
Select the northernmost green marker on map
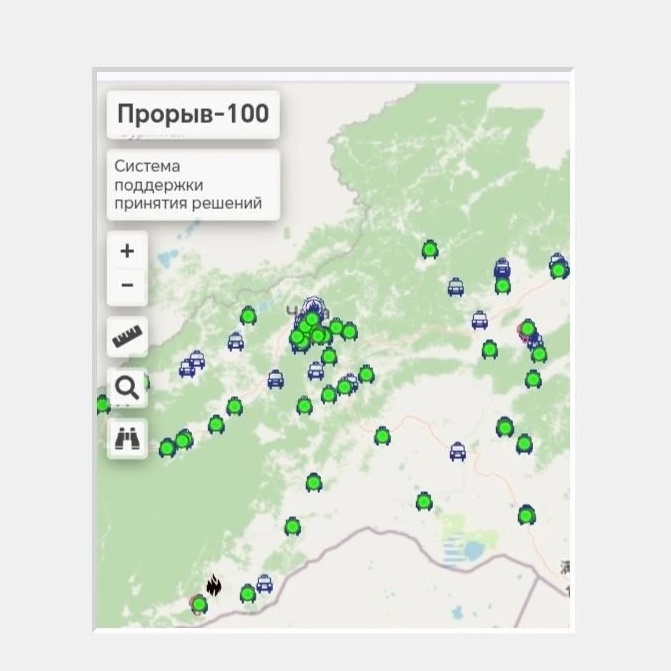430,249
